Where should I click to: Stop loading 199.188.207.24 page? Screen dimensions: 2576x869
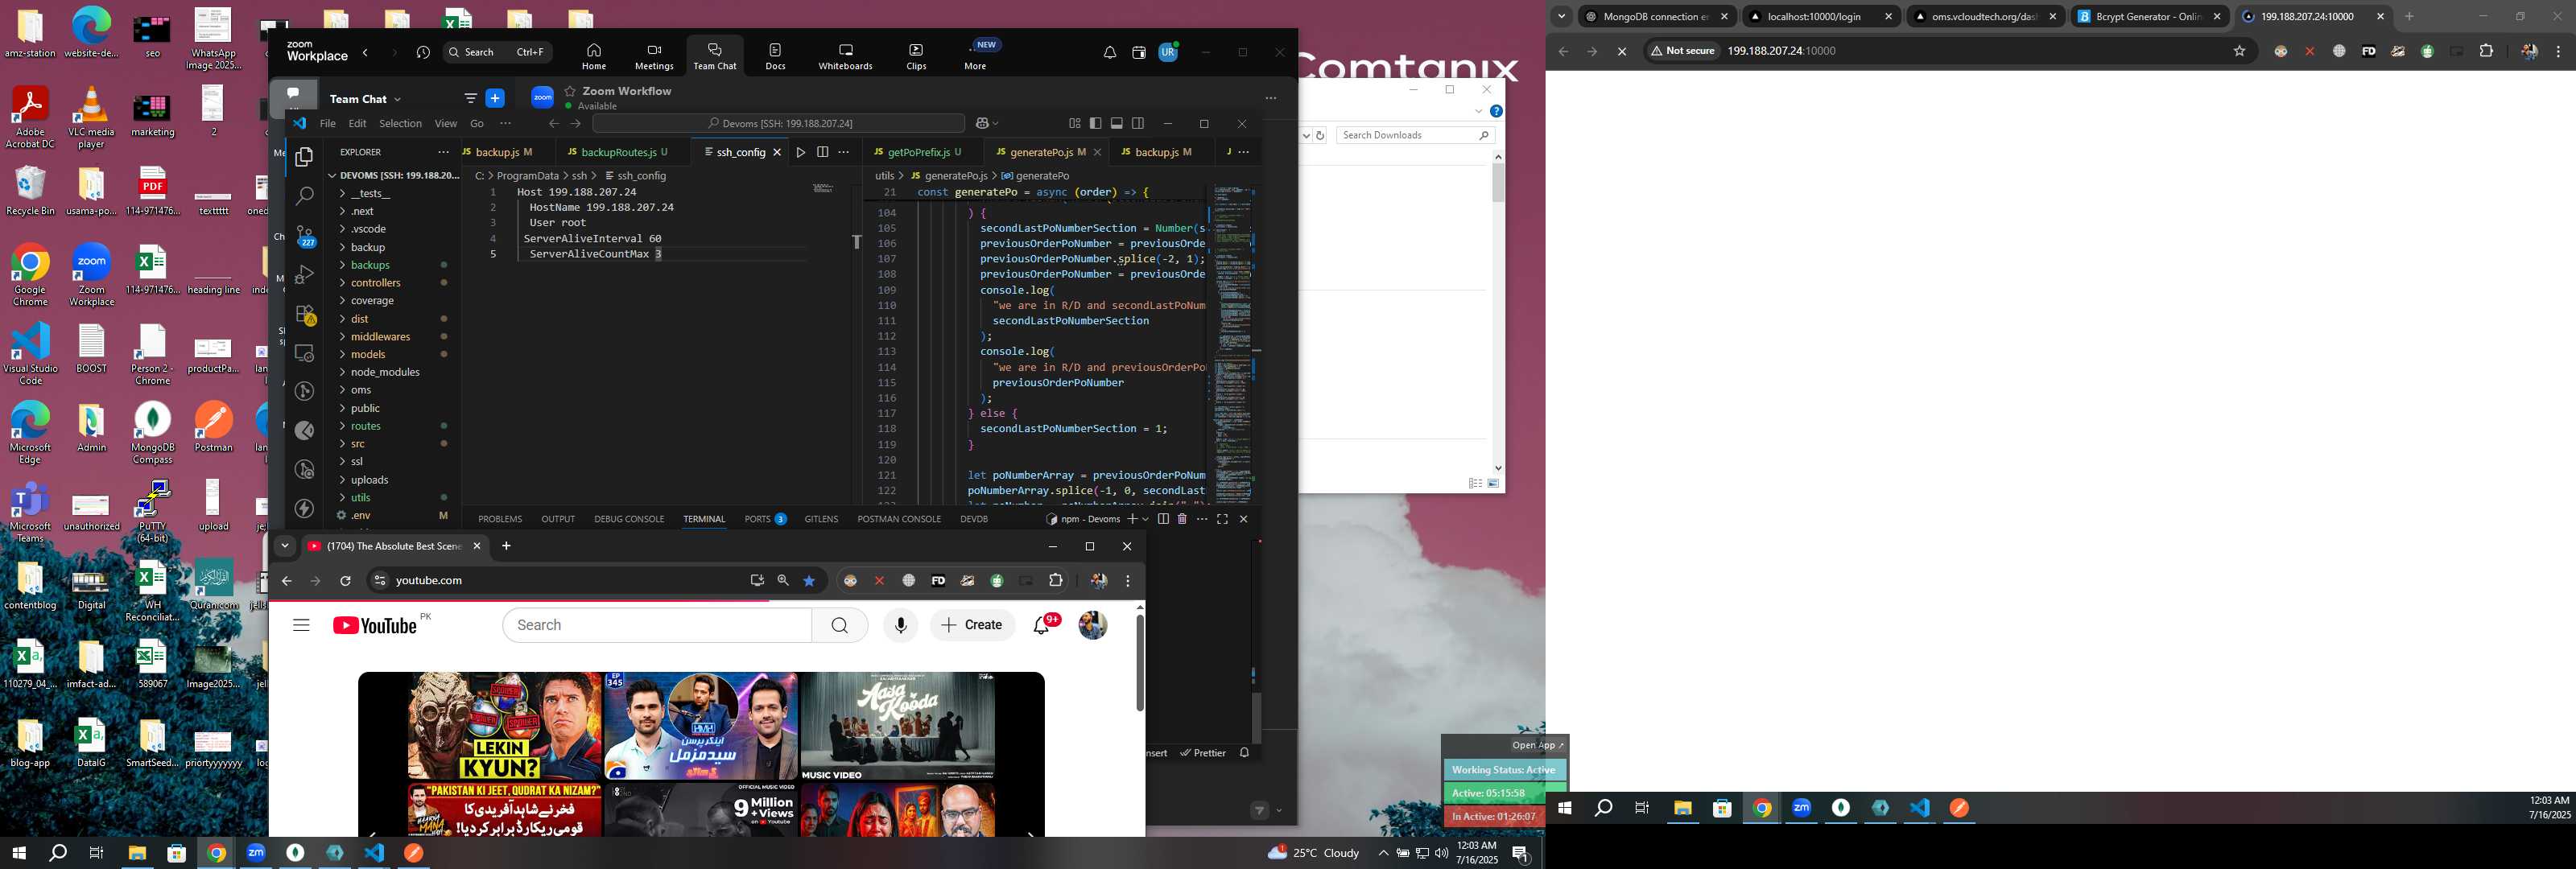[1622, 51]
